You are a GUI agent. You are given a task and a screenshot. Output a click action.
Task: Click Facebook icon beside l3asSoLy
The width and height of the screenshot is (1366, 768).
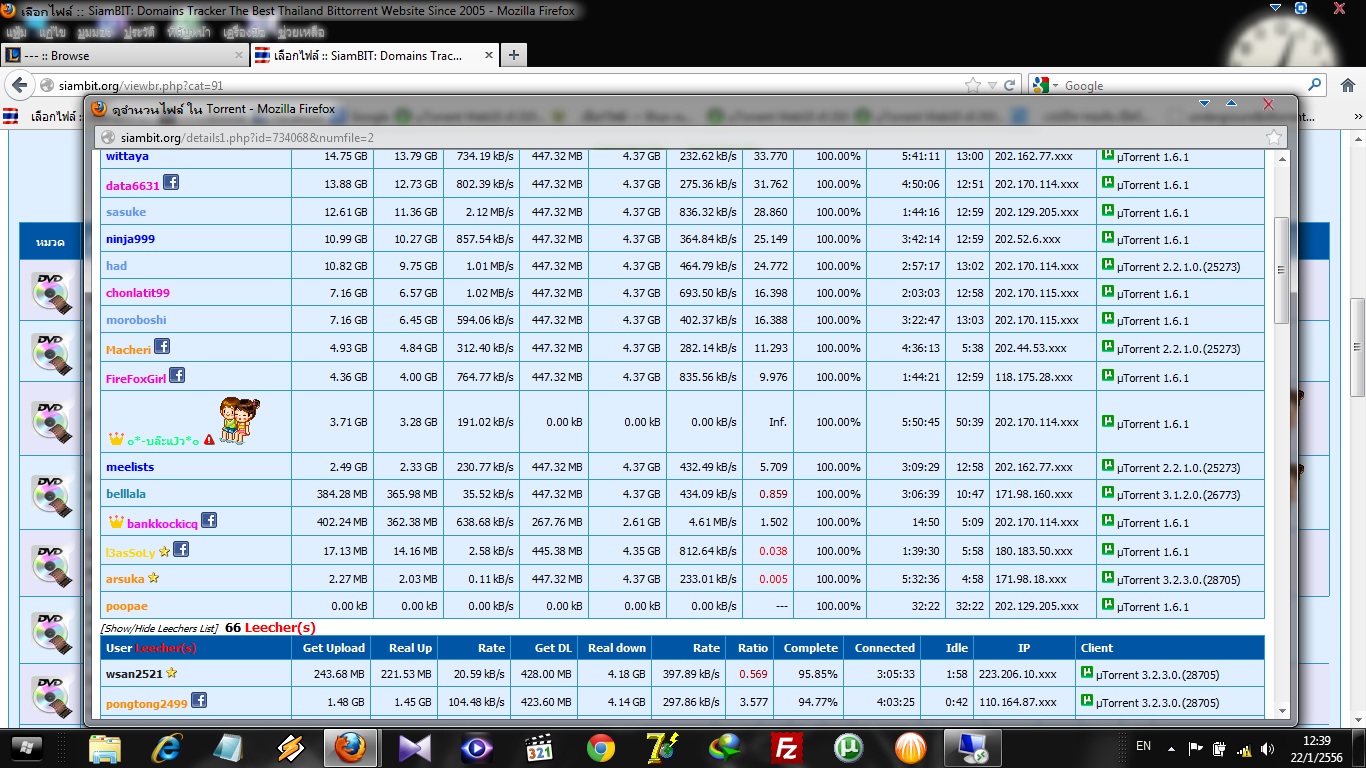coord(181,549)
